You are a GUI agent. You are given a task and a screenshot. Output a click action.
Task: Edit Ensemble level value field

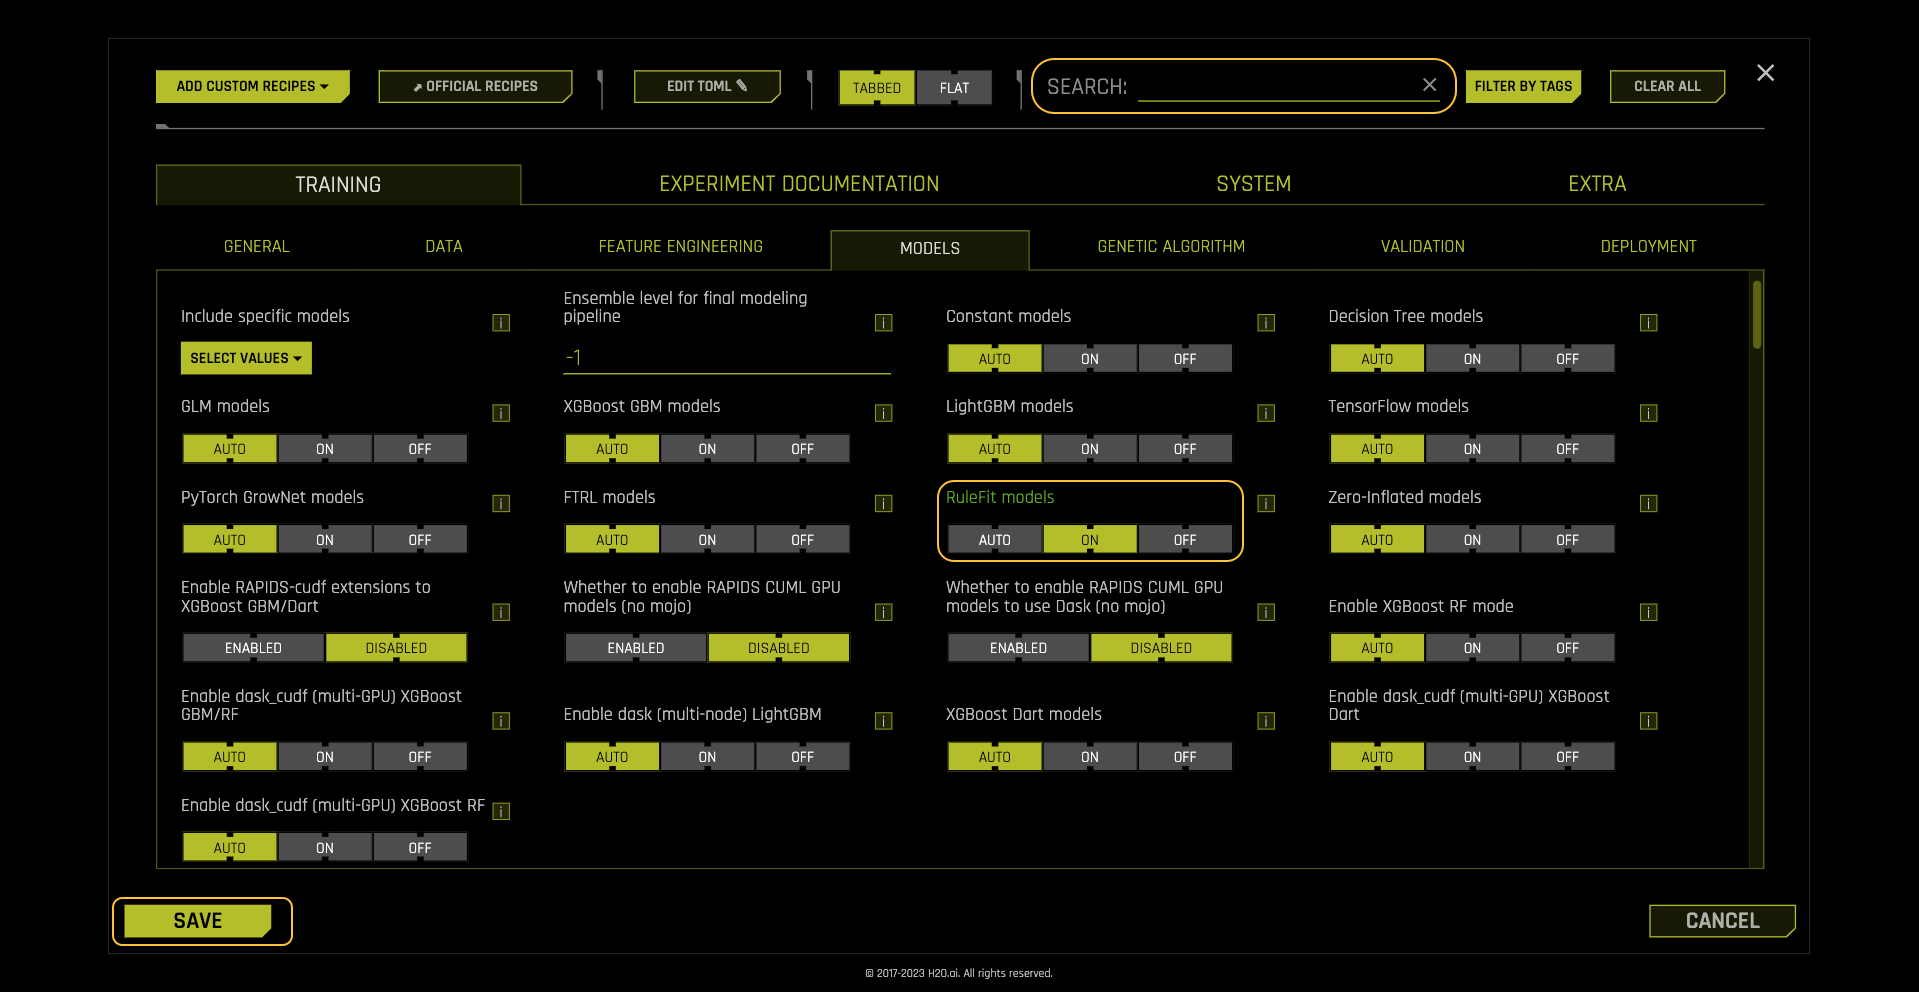pyautogui.click(x=726, y=358)
